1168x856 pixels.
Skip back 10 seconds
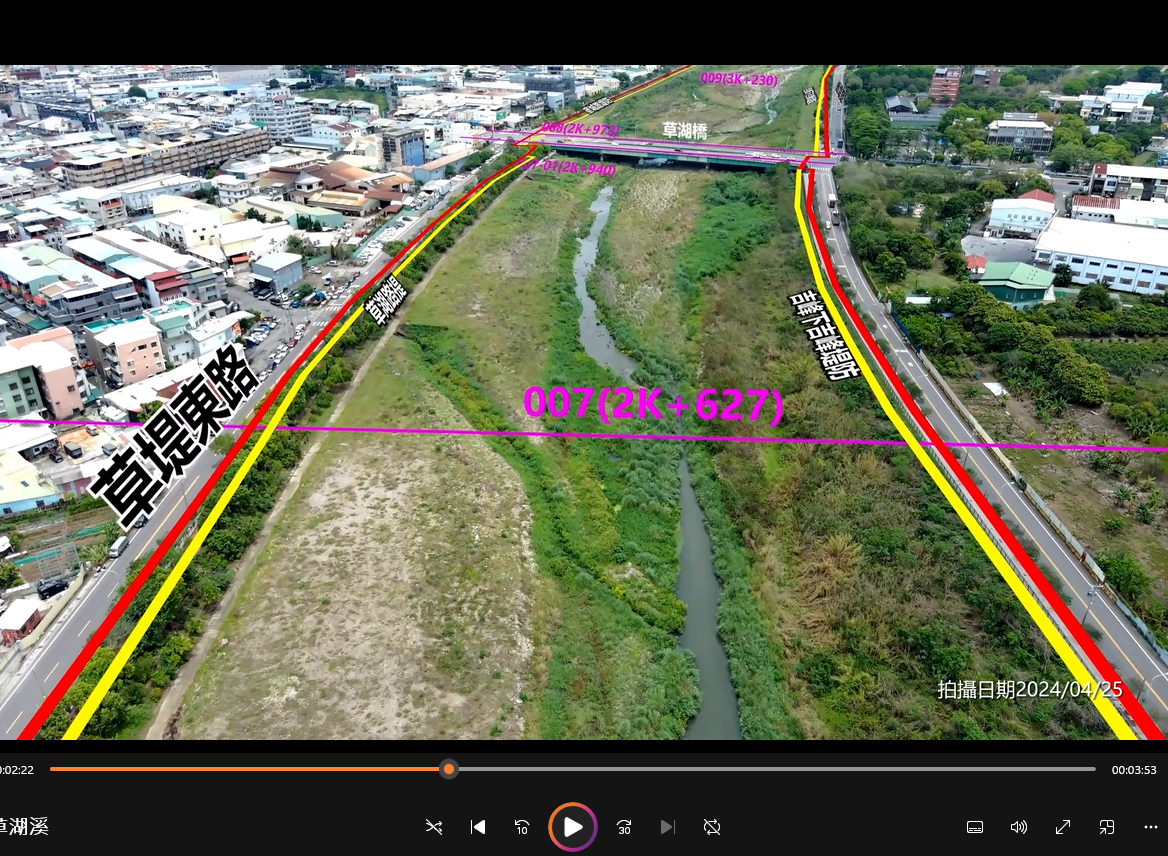click(522, 827)
